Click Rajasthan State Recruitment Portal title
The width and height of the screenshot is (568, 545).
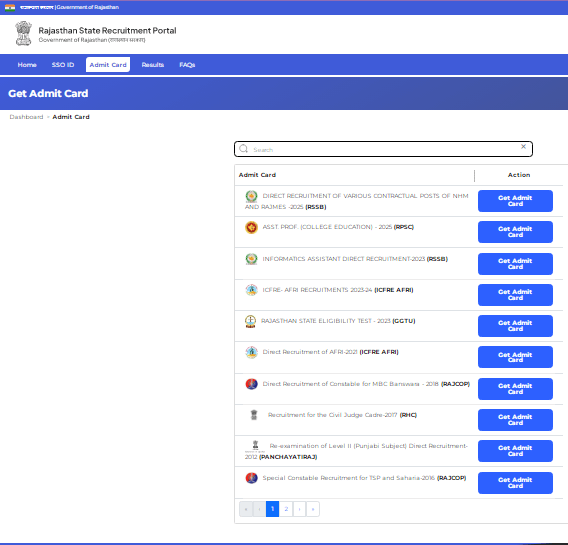[107, 31]
